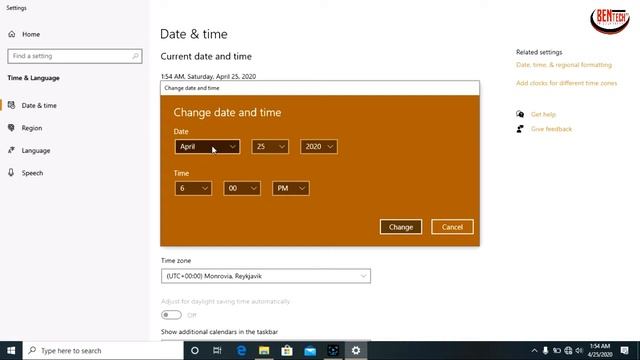Click the network globe tray icon
This screenshot has width=640, height=360.
click(x=568, y=351)
